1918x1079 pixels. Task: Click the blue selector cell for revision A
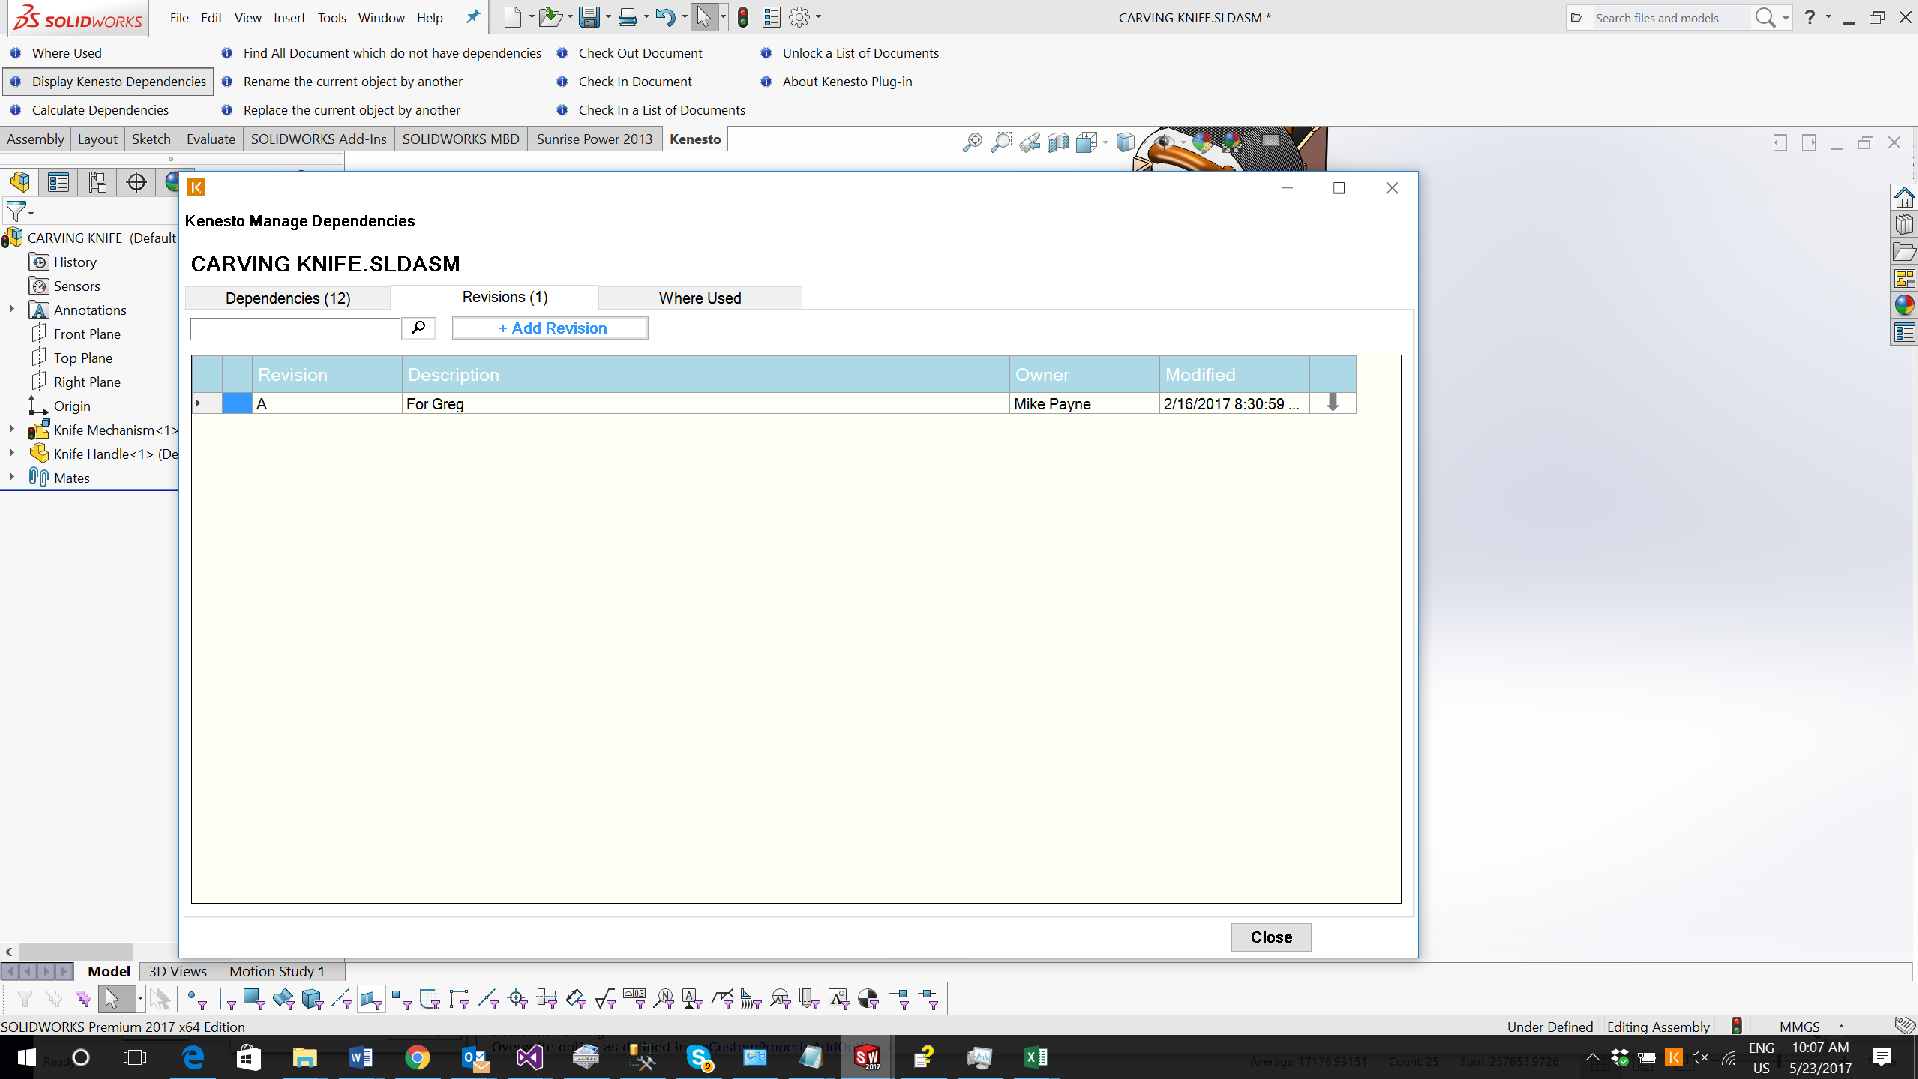pyautogui.click(x=237, y=403)
